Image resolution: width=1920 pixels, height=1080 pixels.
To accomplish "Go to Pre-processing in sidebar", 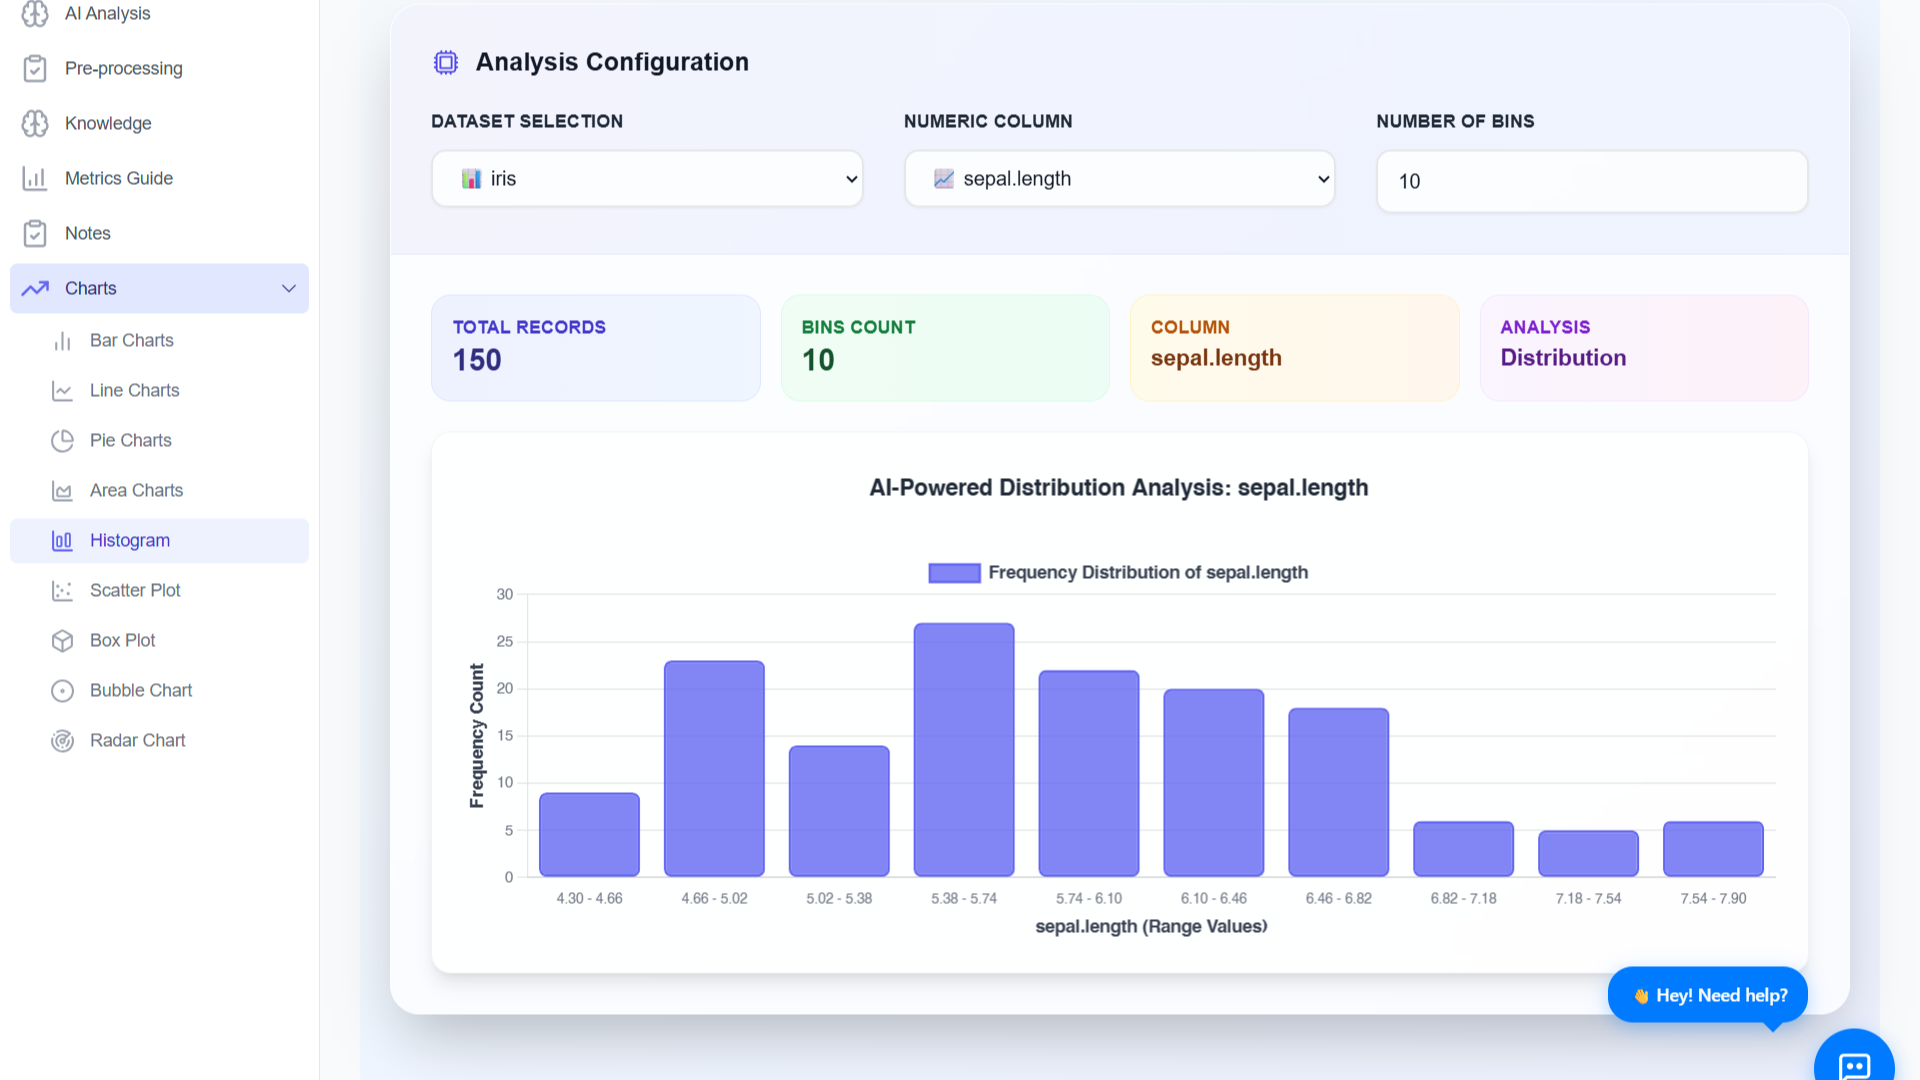I will coord(123,69).
